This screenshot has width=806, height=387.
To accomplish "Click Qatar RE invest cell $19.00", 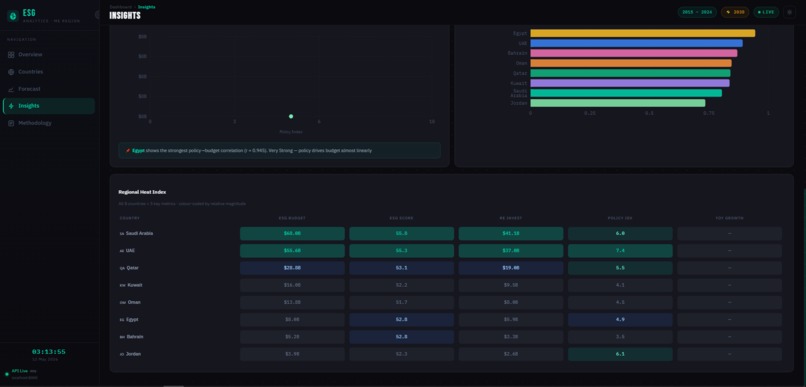I will click(511, 268).
